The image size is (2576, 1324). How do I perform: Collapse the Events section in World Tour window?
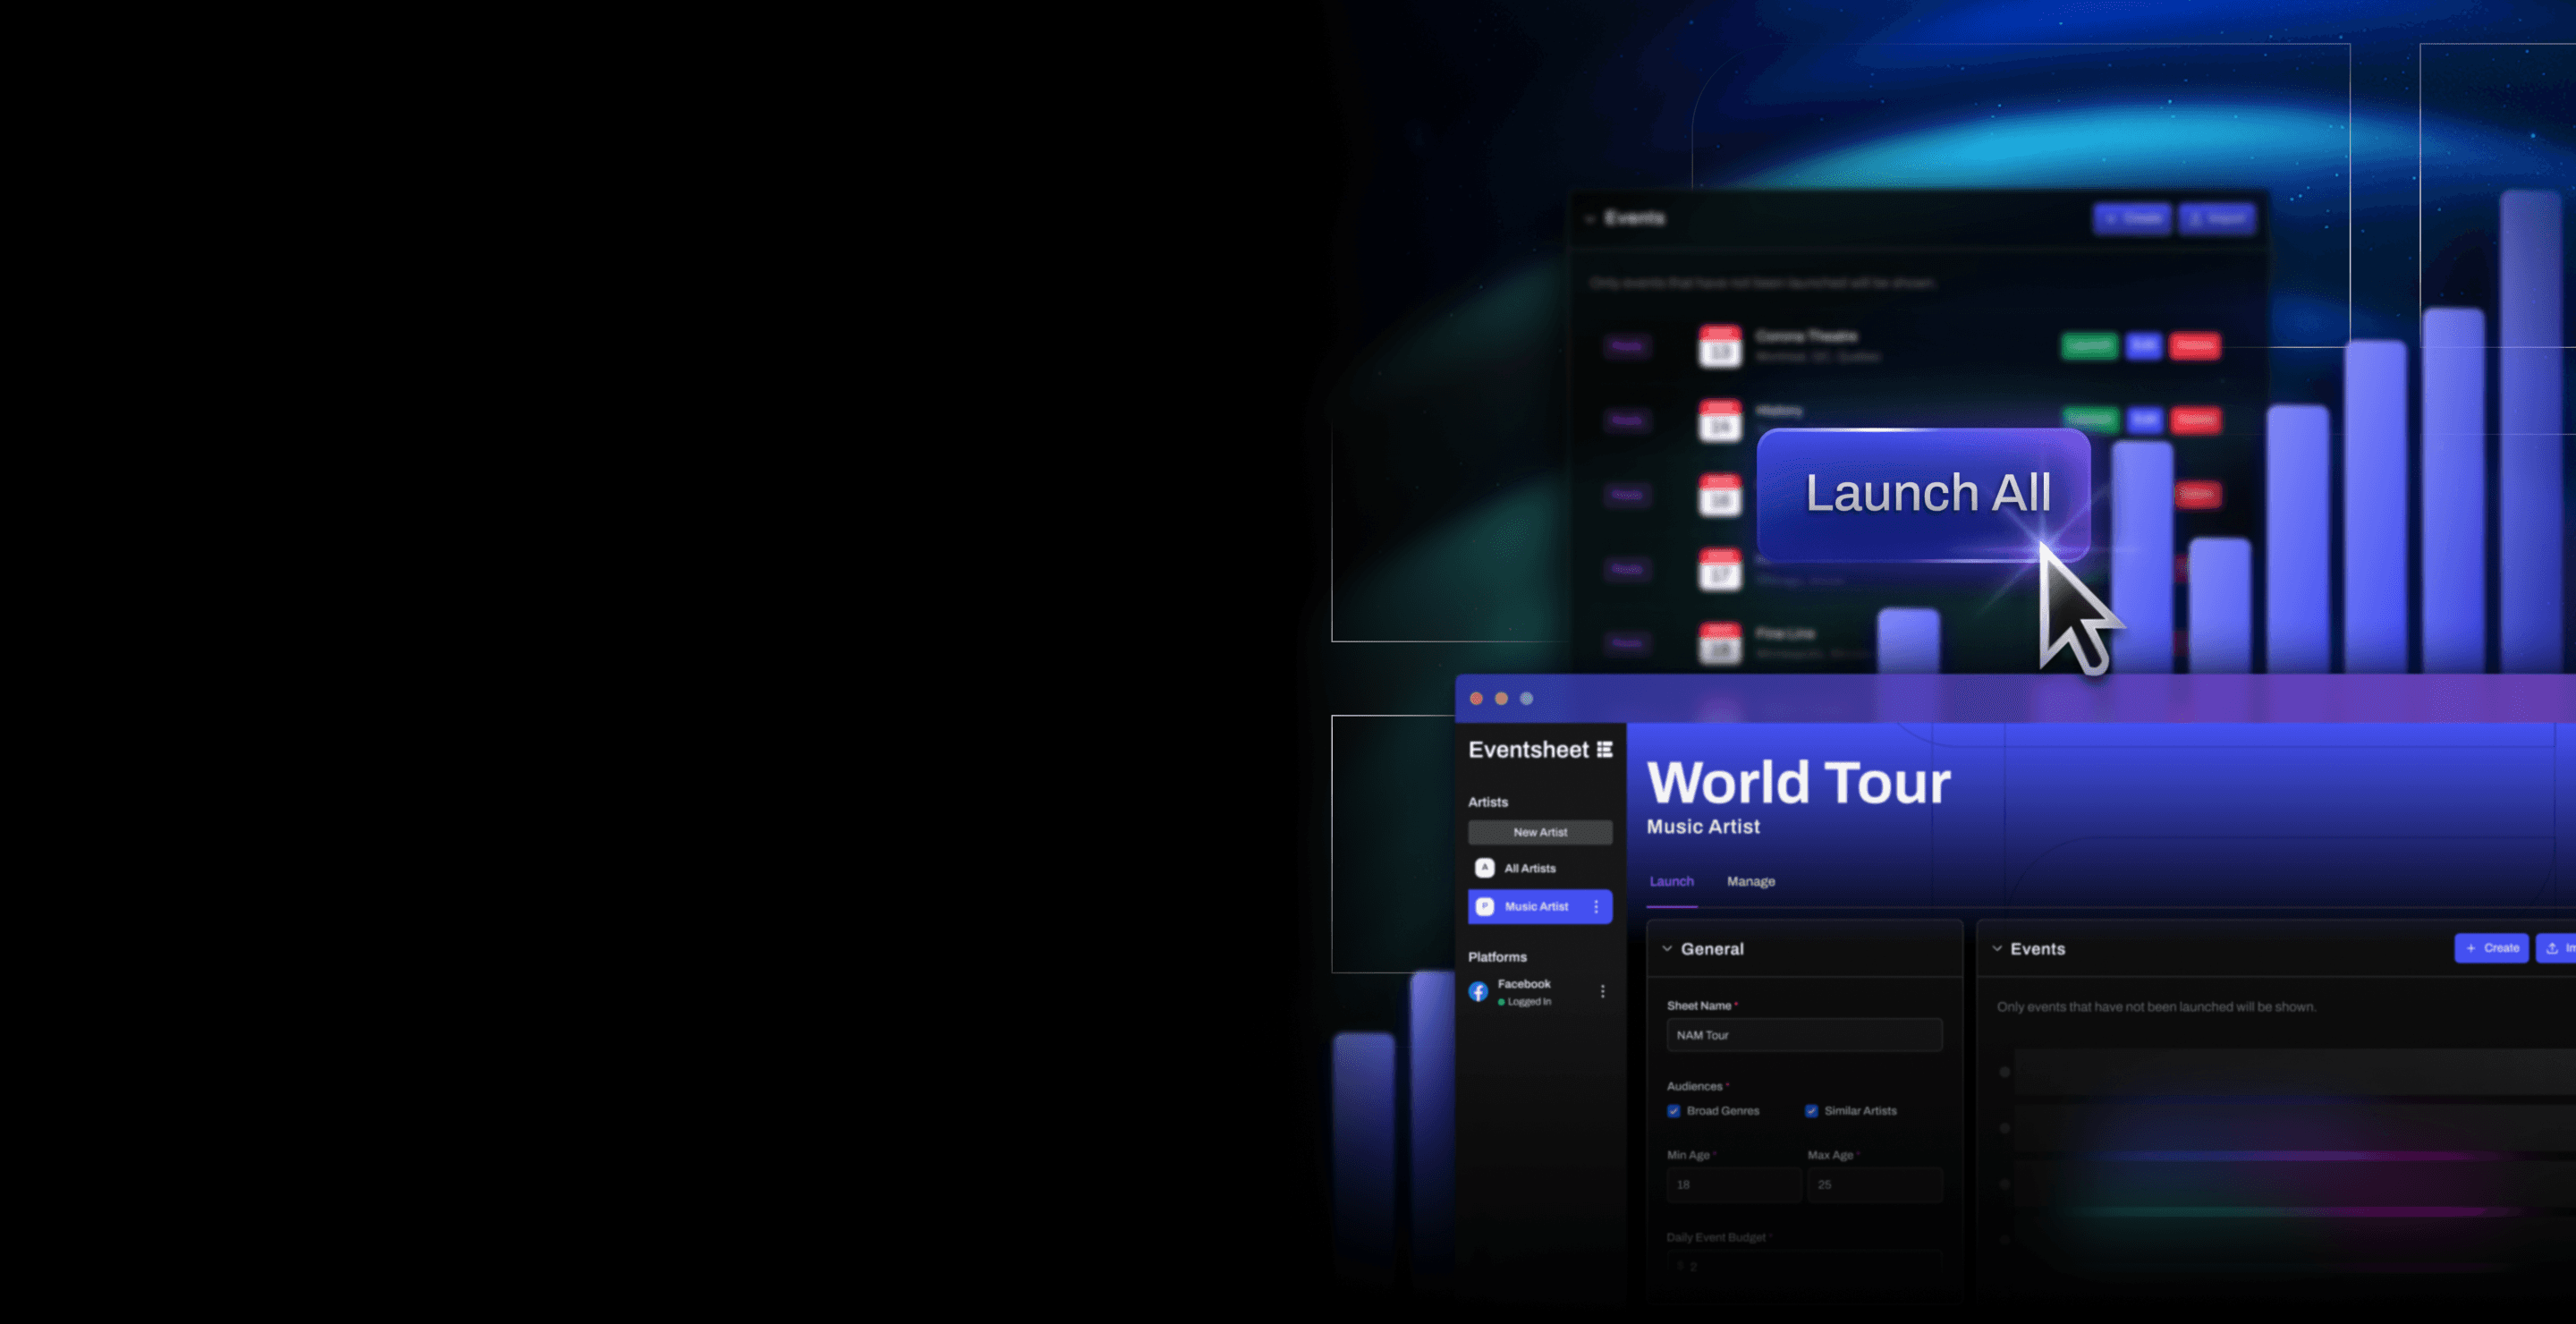coord(1997,949)
